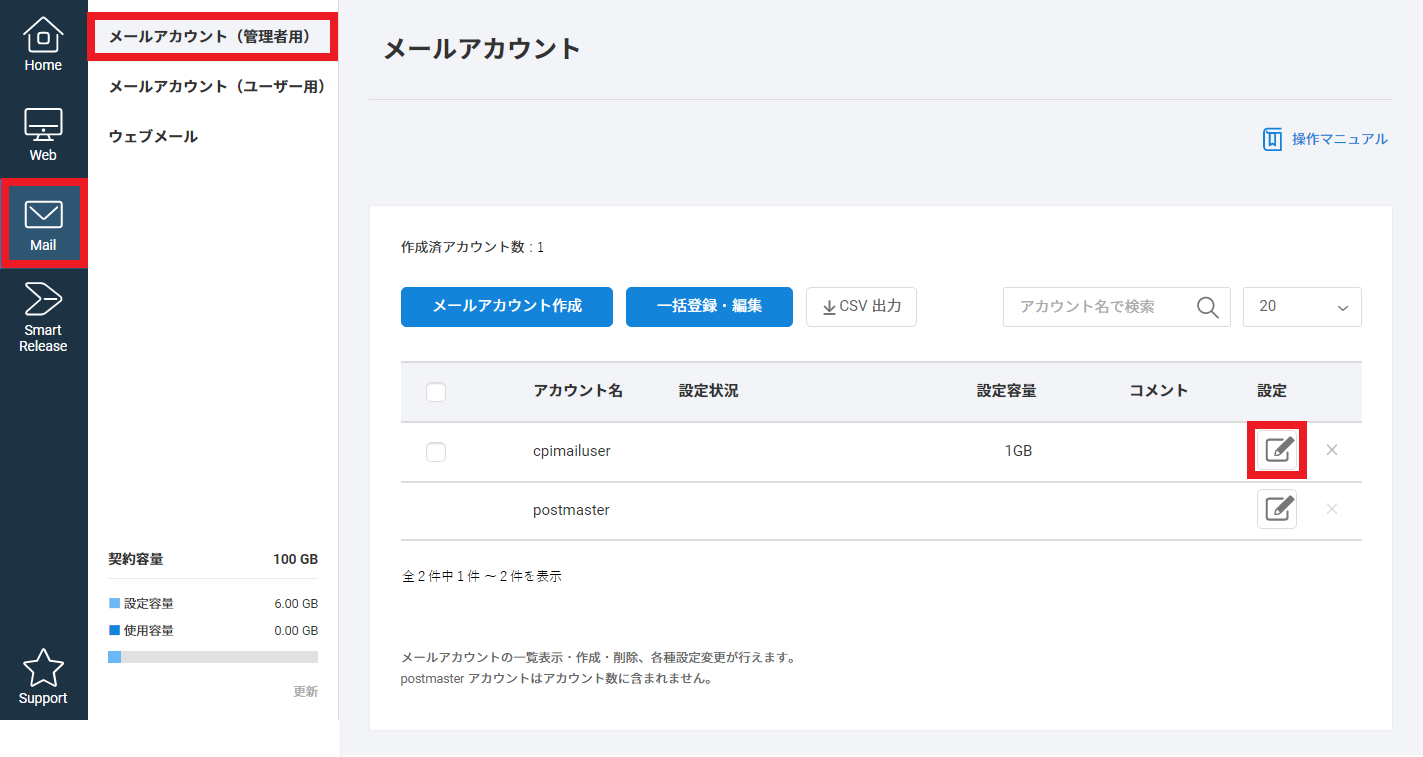Click the search magnifier icon

(x=1208, y=307)
